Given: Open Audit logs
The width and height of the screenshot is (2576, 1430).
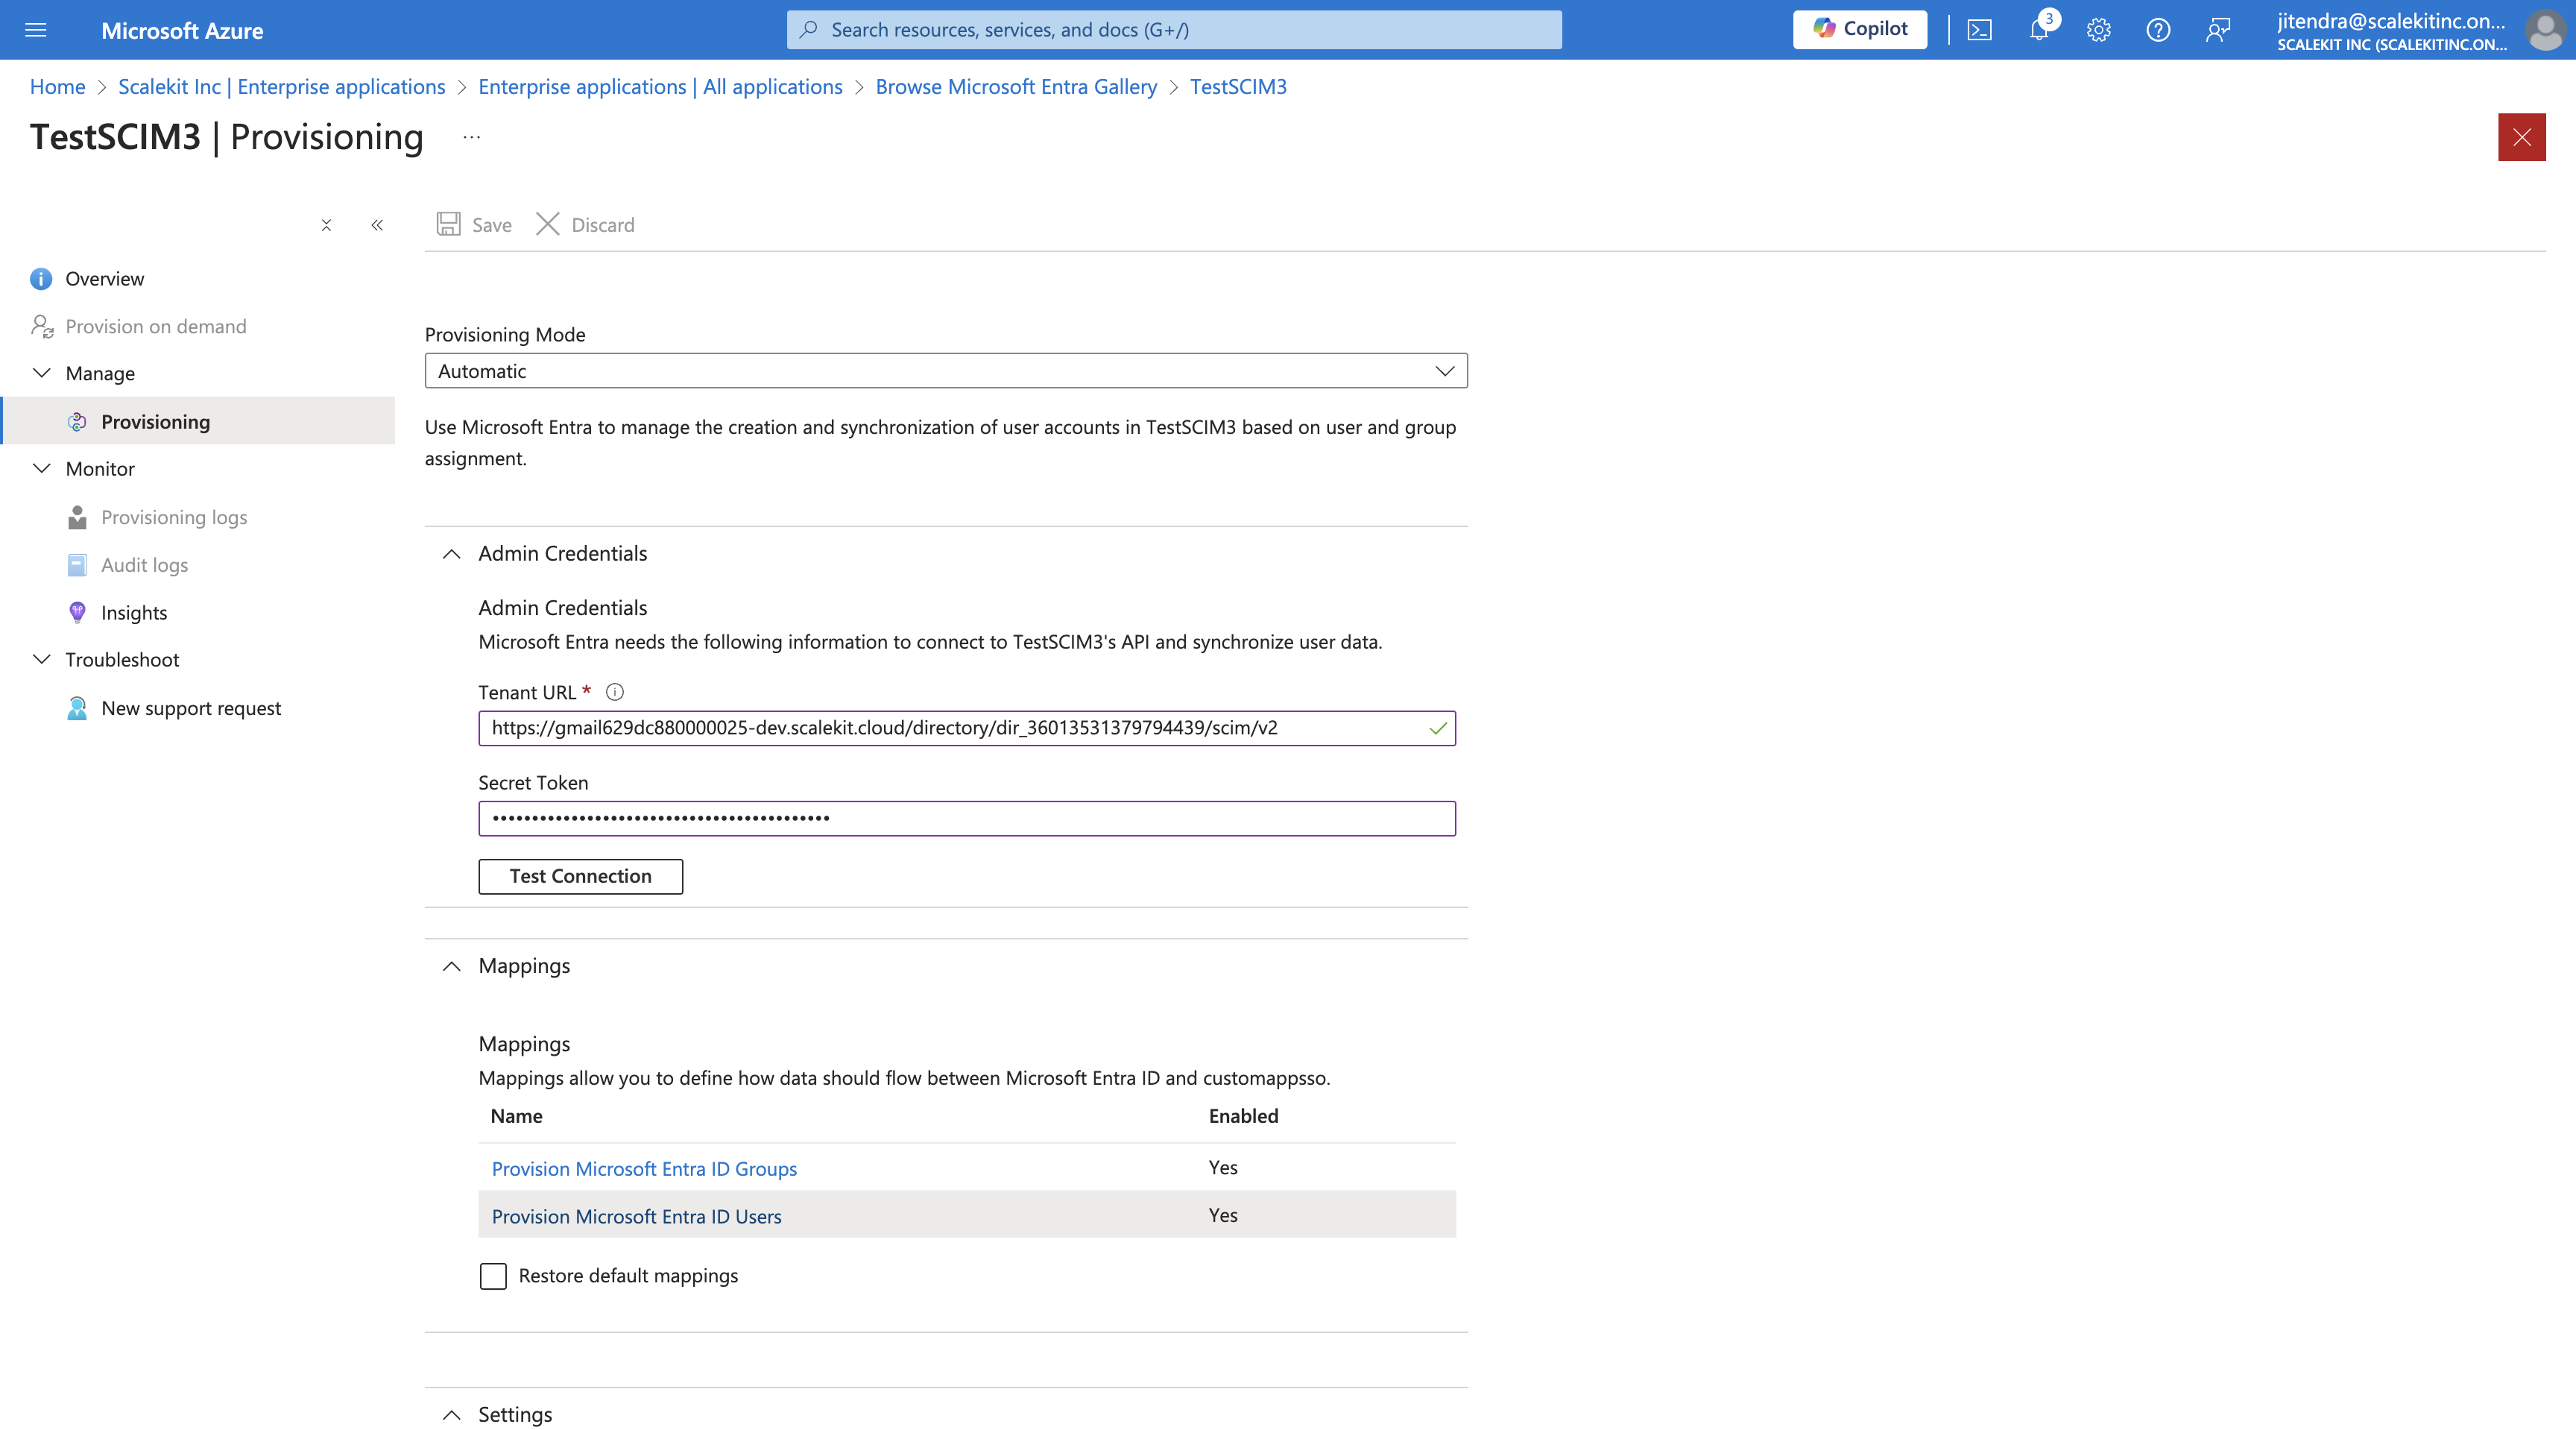Looking at the screenshot, I should 144,565.
